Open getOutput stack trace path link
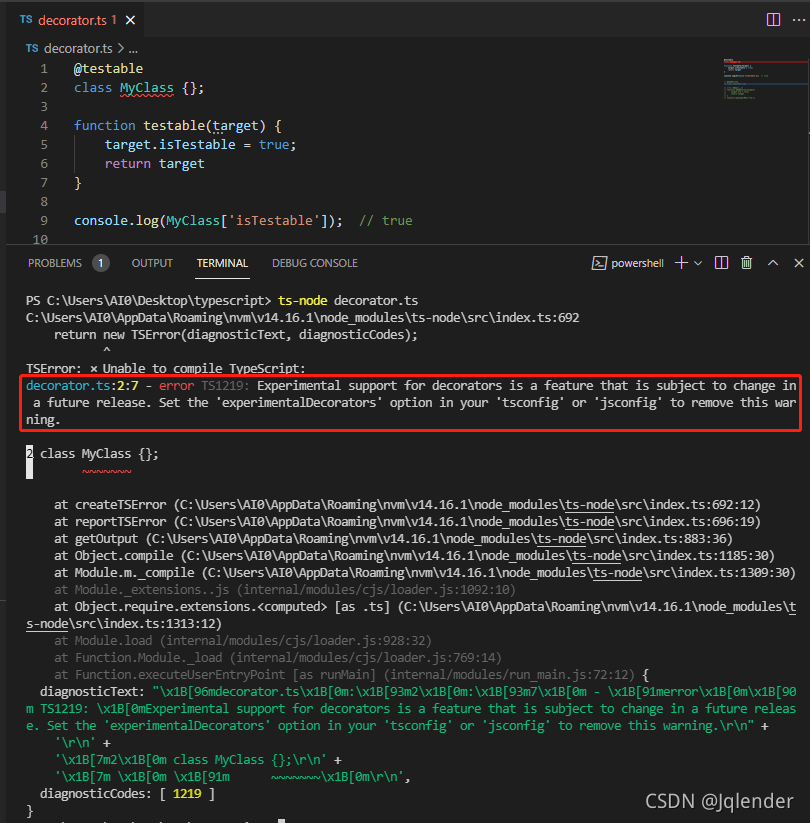Viewport: 810px width, 823px height. (439, 539)
